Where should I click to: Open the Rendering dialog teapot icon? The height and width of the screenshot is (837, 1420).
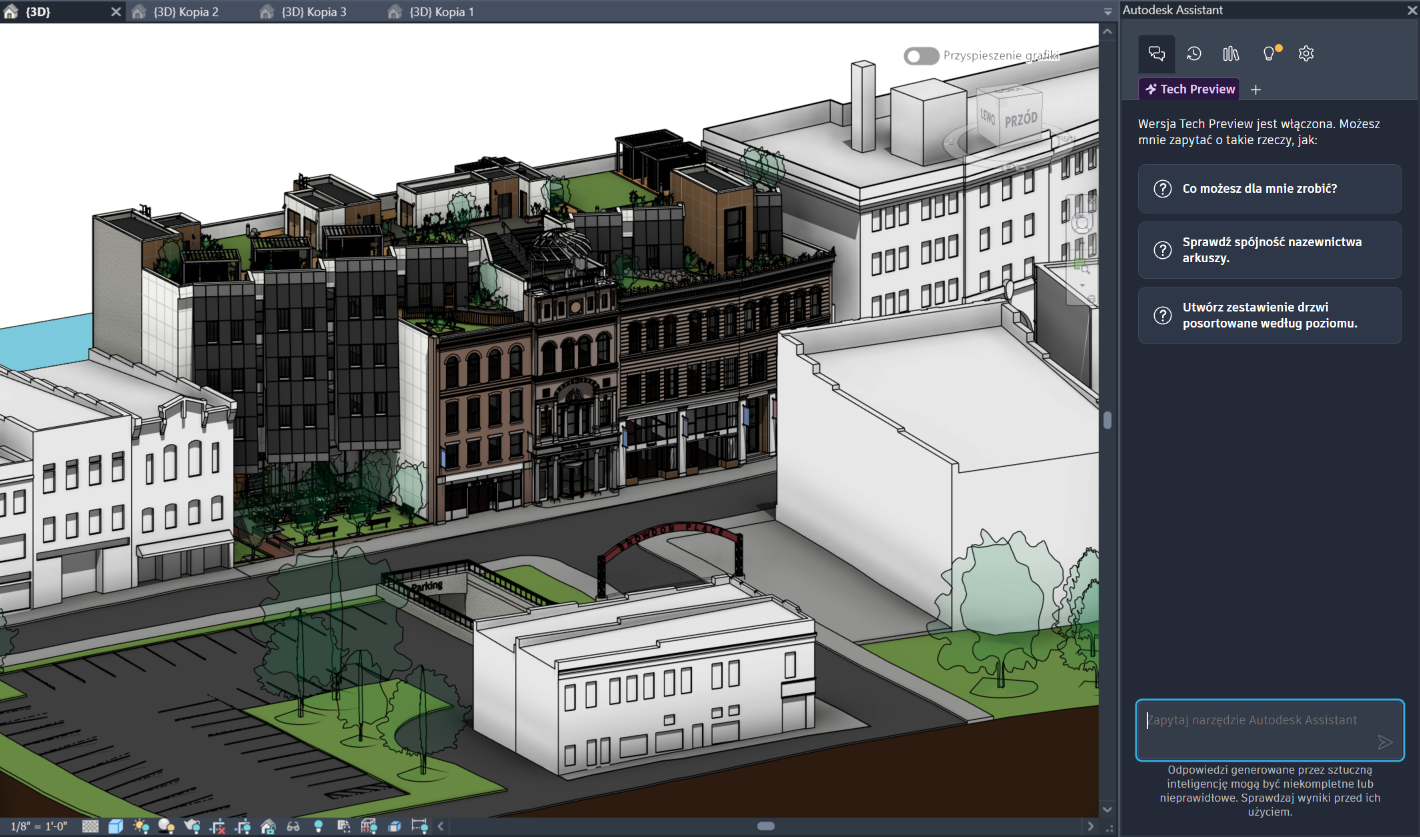click(192, 826)
